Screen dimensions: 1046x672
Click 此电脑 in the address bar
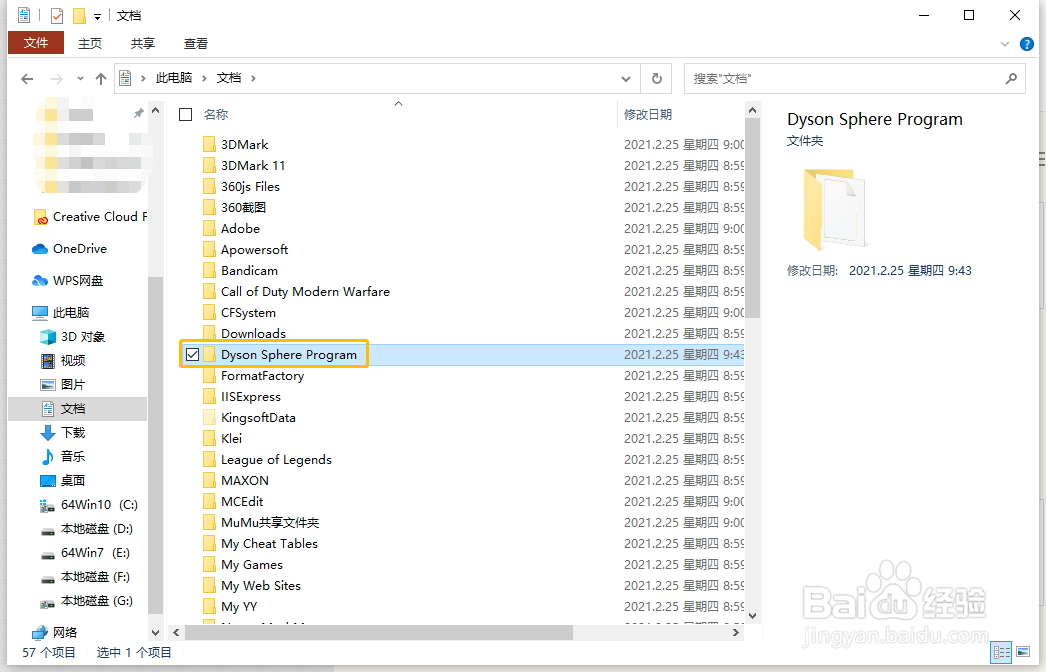(x=174, y=78)
